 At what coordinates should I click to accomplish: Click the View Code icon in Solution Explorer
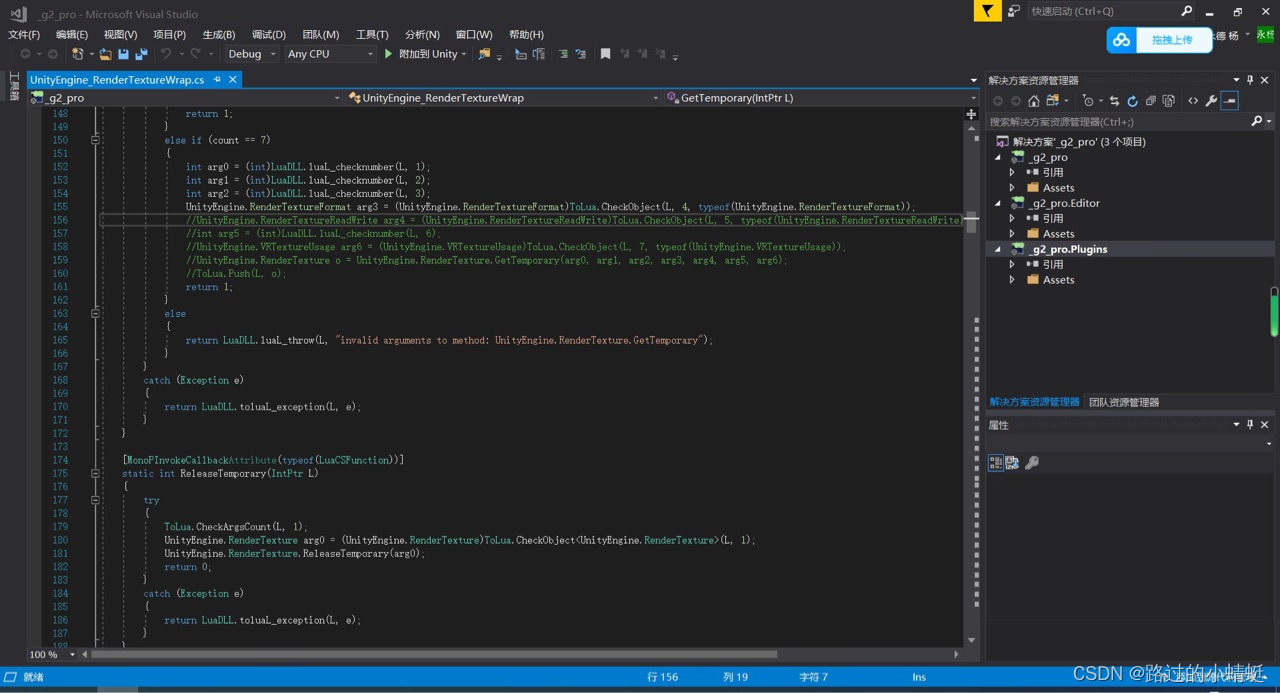[x=1193, y=101]
